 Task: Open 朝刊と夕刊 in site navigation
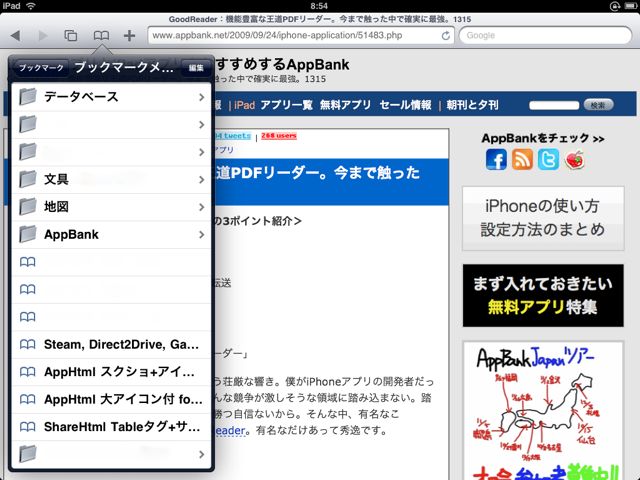[x=472, y=105]
